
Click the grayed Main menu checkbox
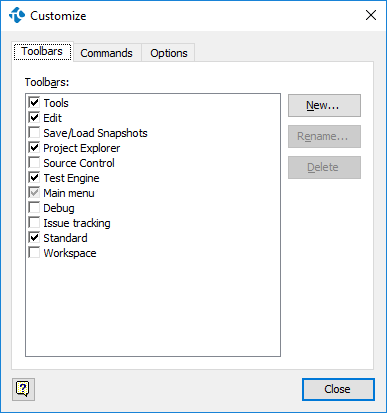[x=34, y=193]
